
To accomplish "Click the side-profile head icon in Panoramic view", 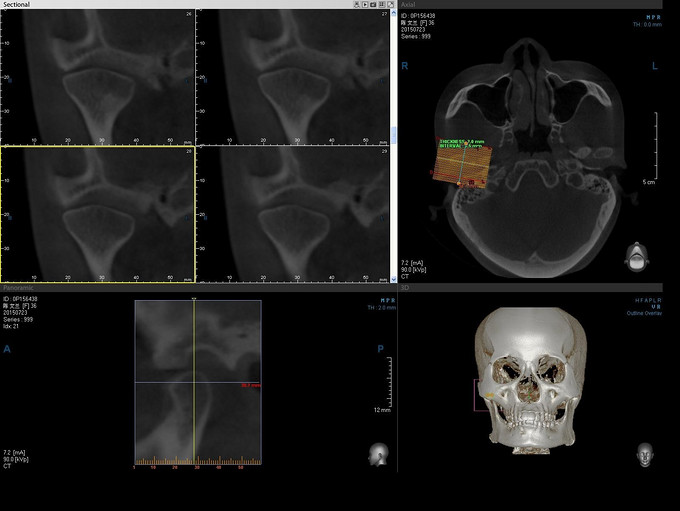I will (379, 453).
